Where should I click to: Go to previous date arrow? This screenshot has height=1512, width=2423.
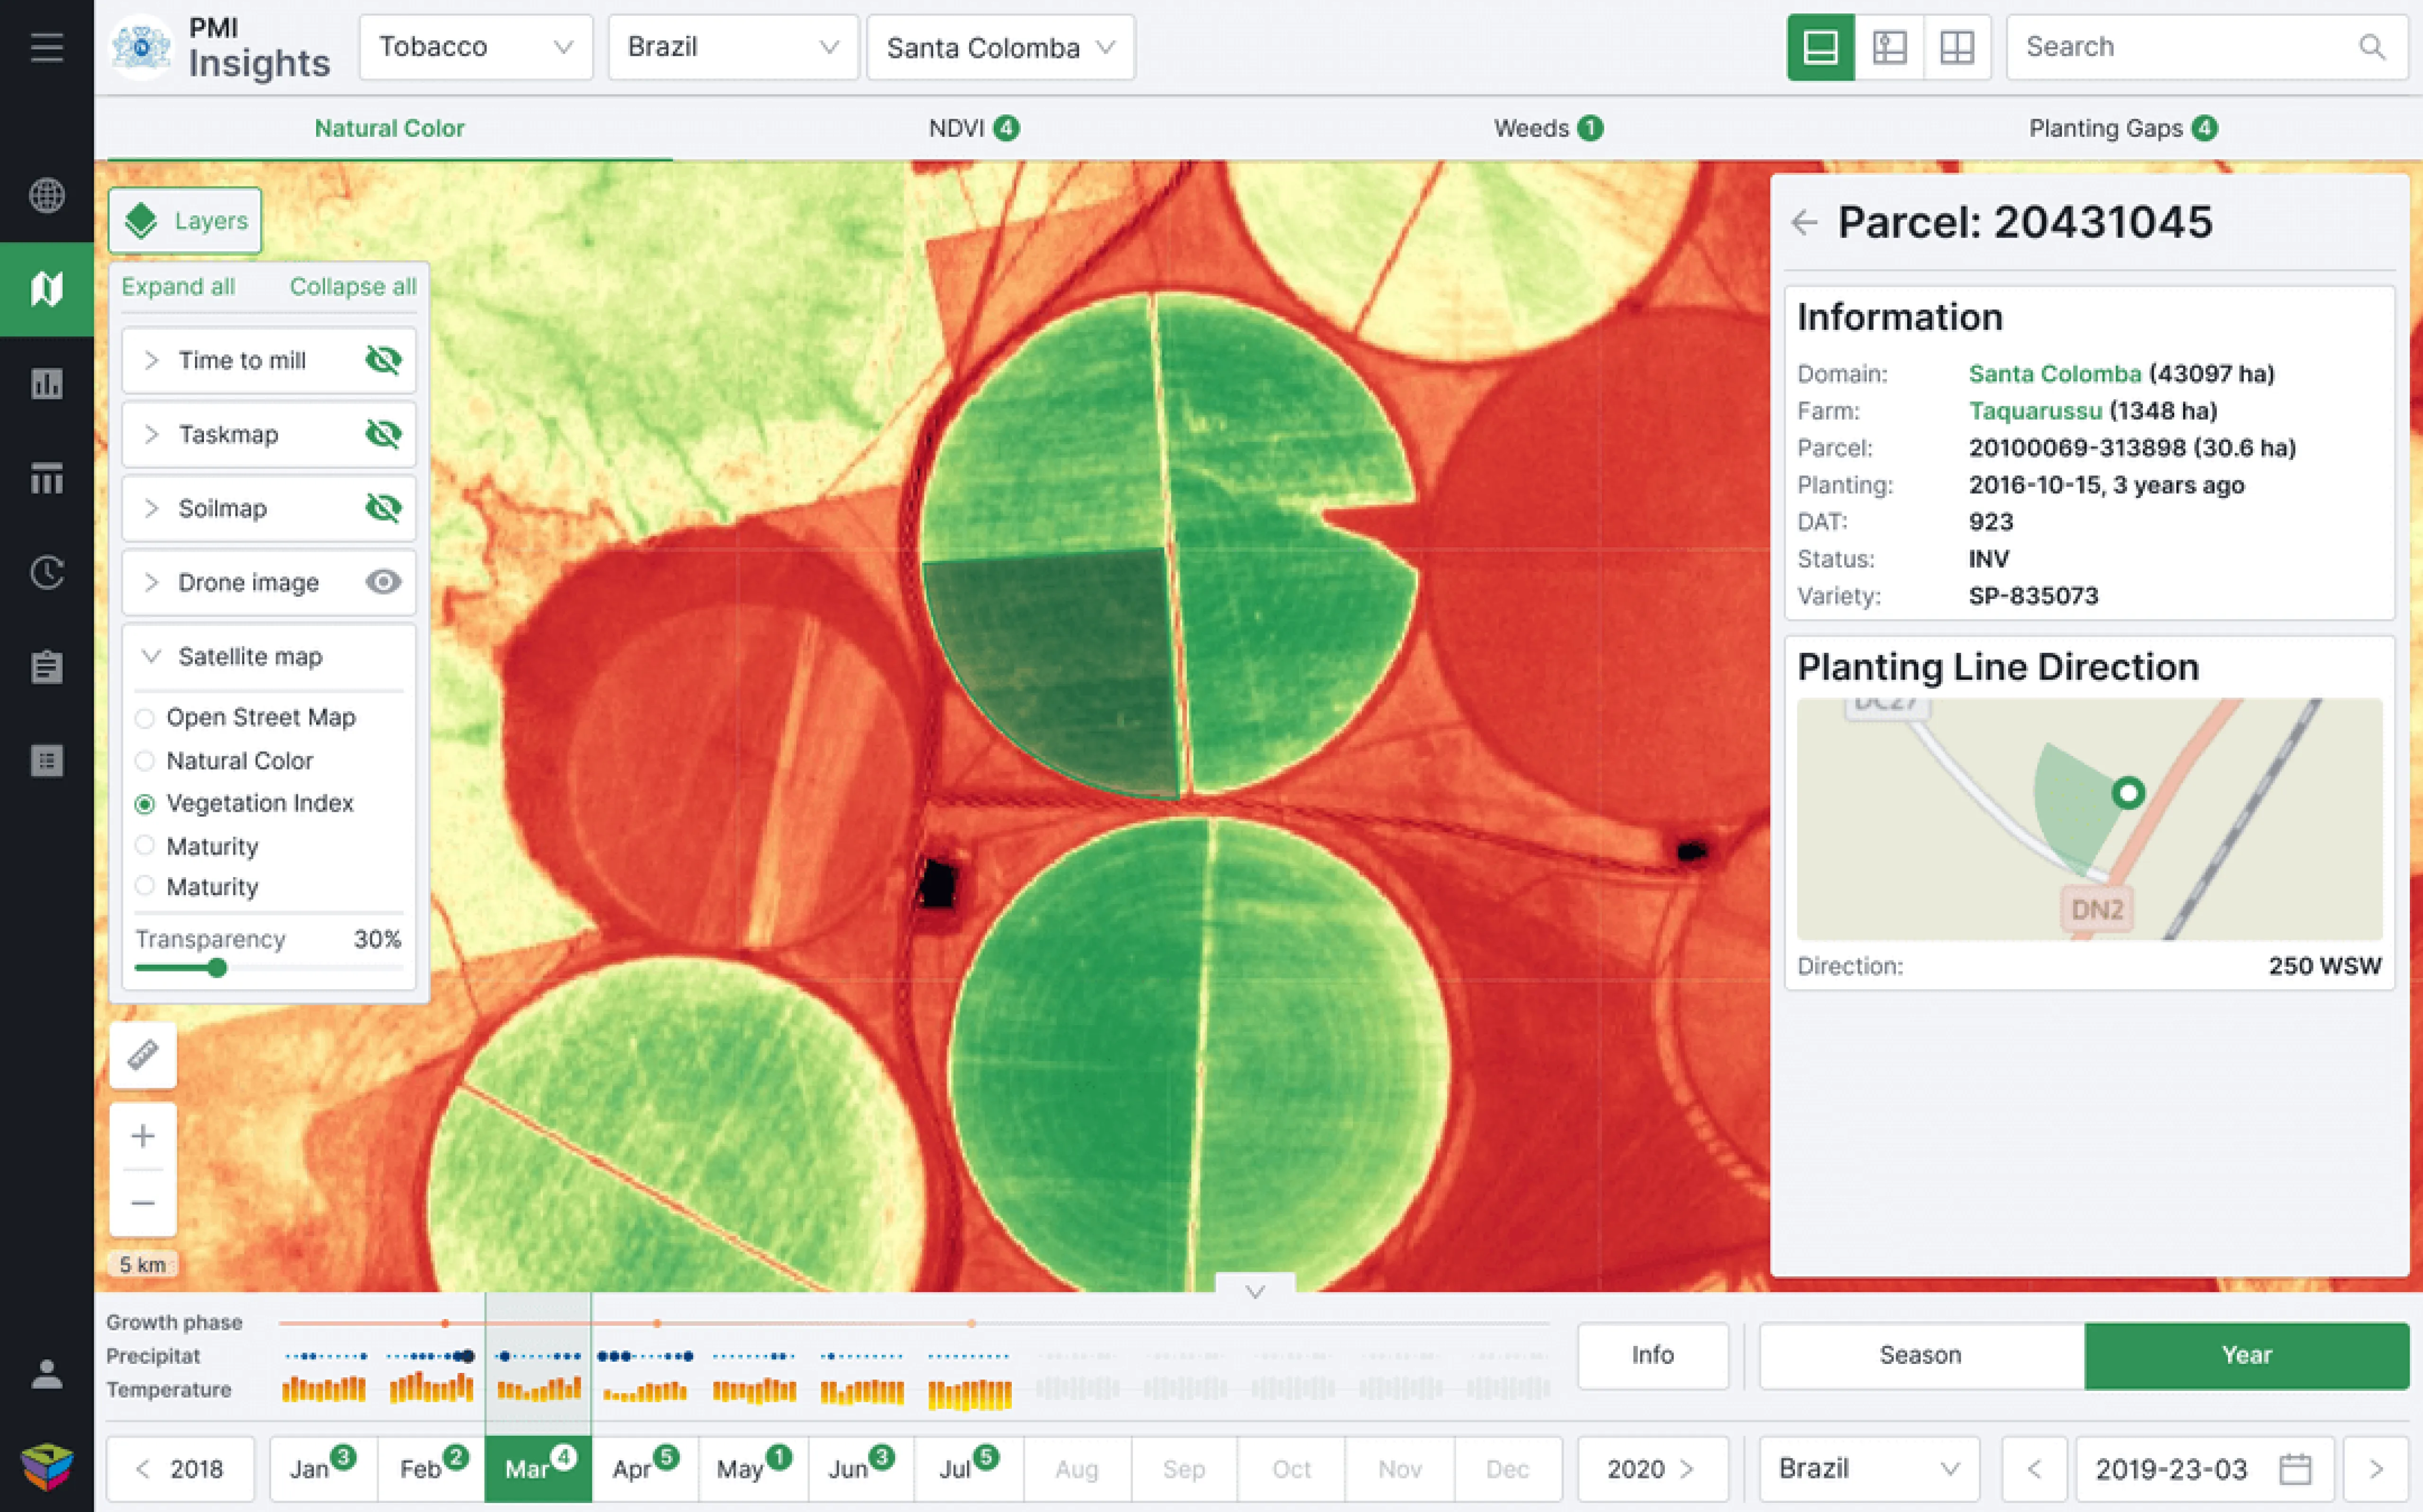(2034, 1469)
